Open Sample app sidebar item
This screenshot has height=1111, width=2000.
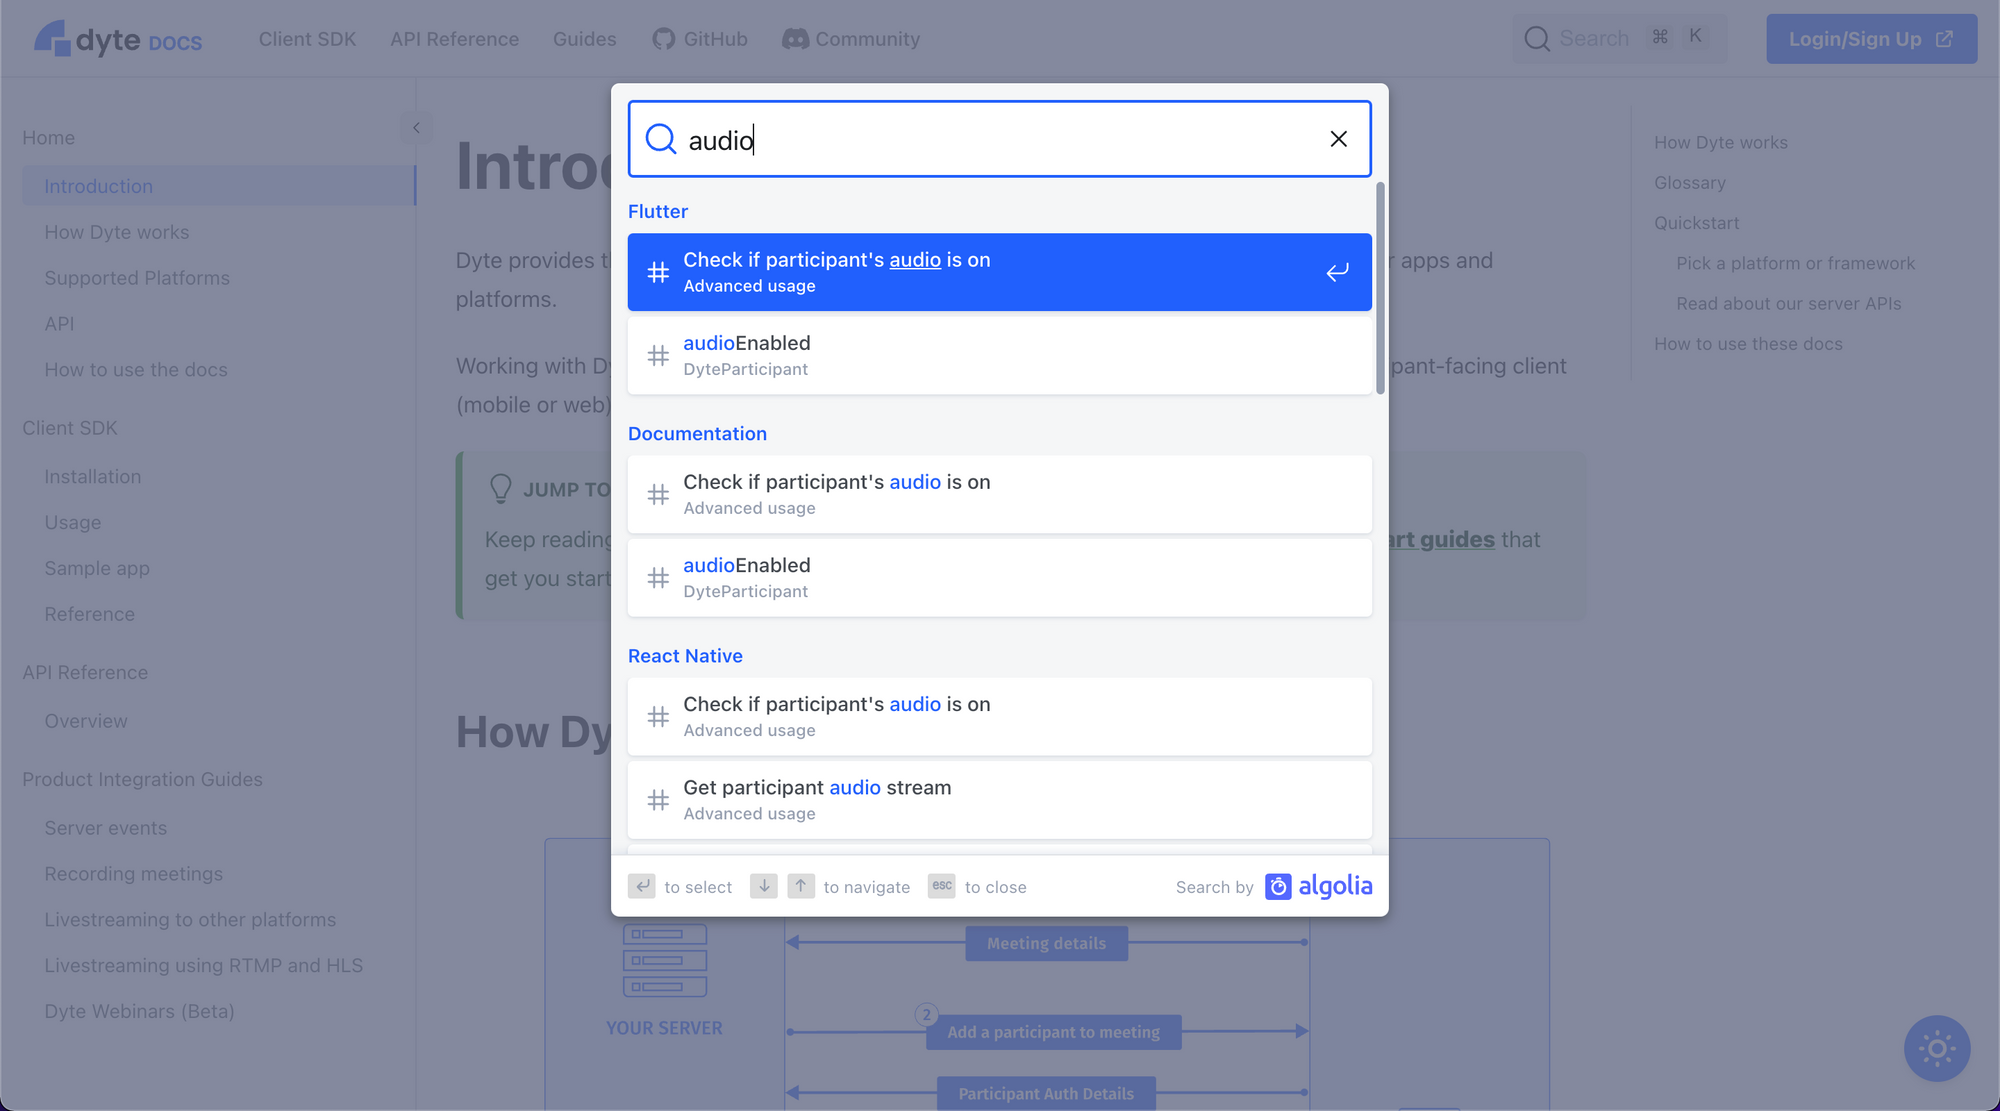pos(97,569)
